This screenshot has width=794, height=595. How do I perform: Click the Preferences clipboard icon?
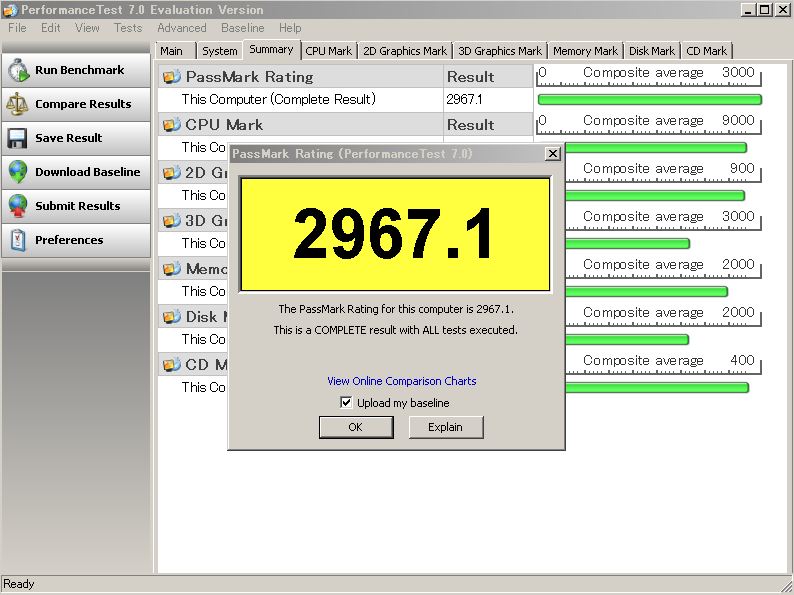click(x=18, y=240)
